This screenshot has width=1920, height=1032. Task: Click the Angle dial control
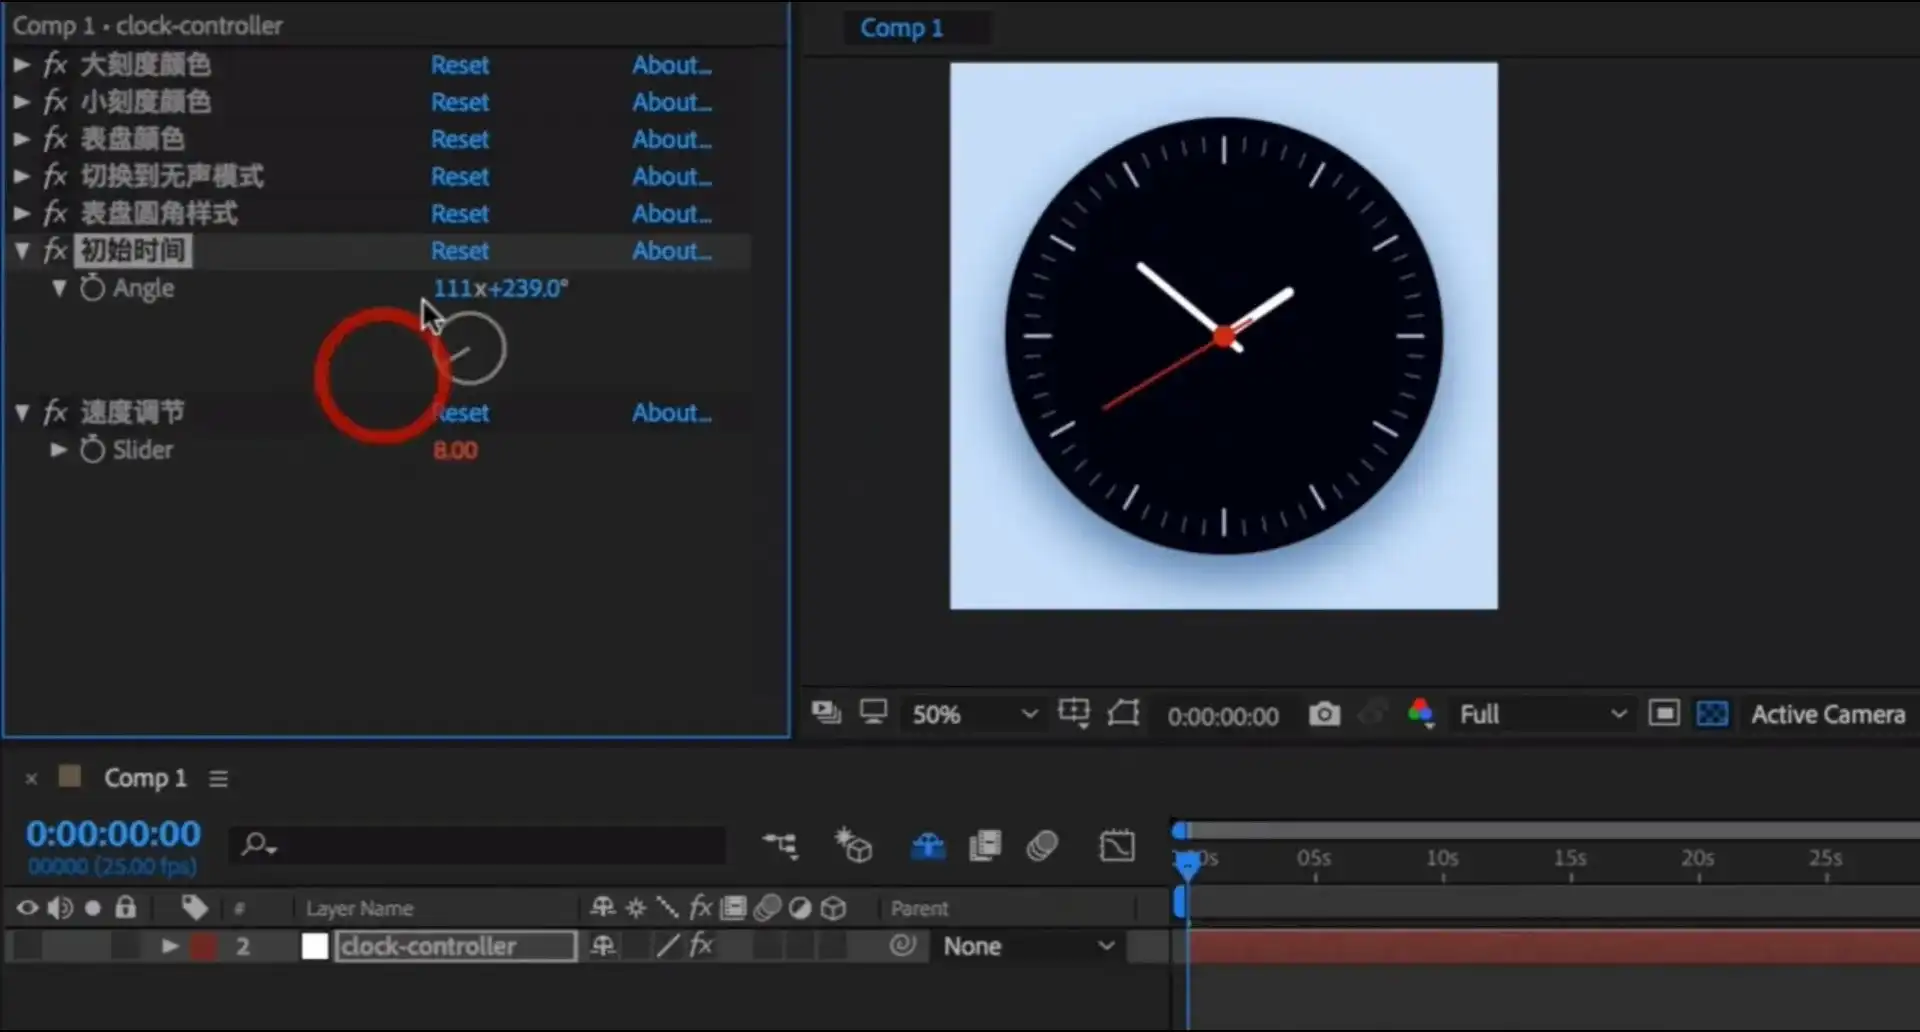[470, 348]
